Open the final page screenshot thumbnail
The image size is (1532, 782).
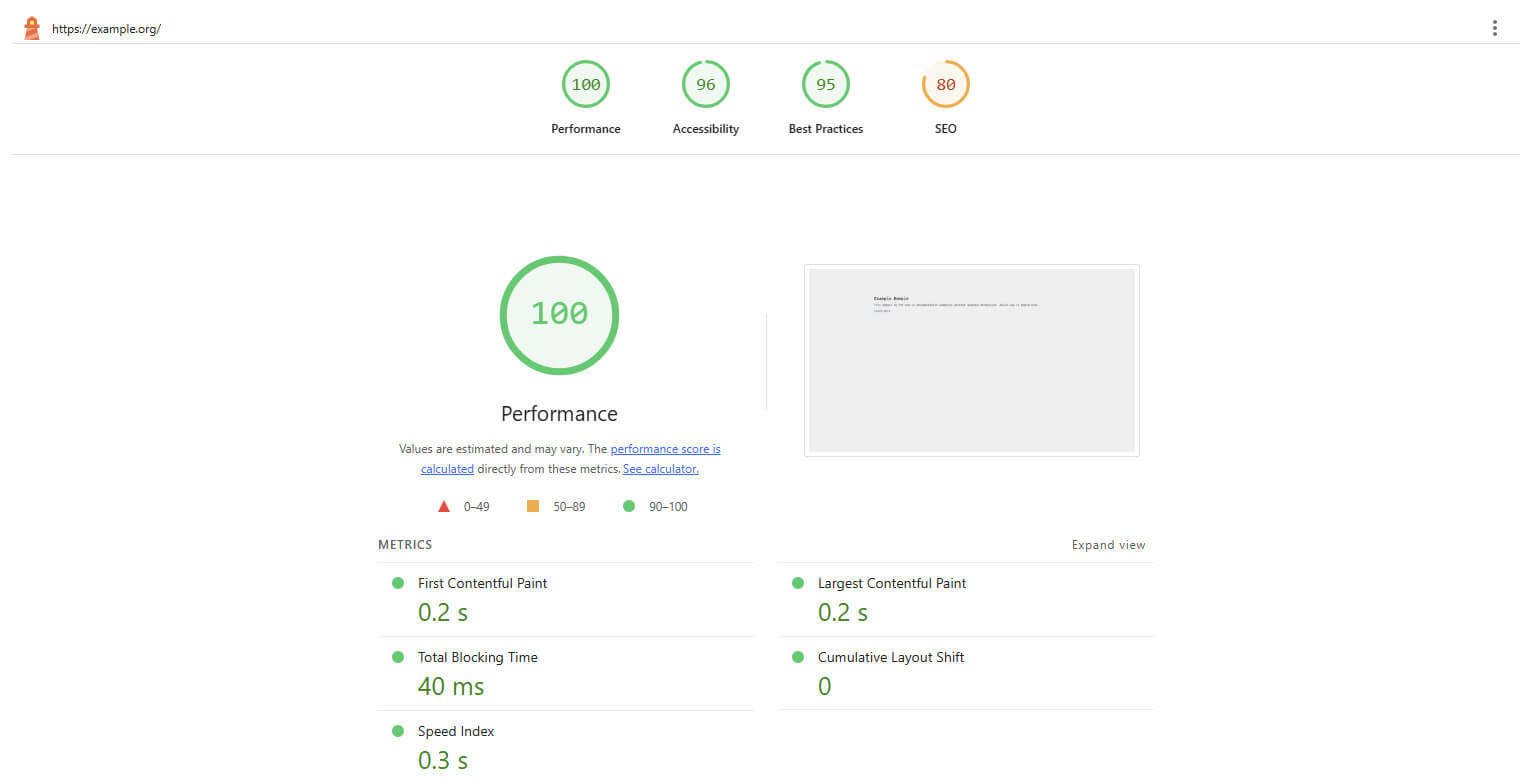(972, 361)
